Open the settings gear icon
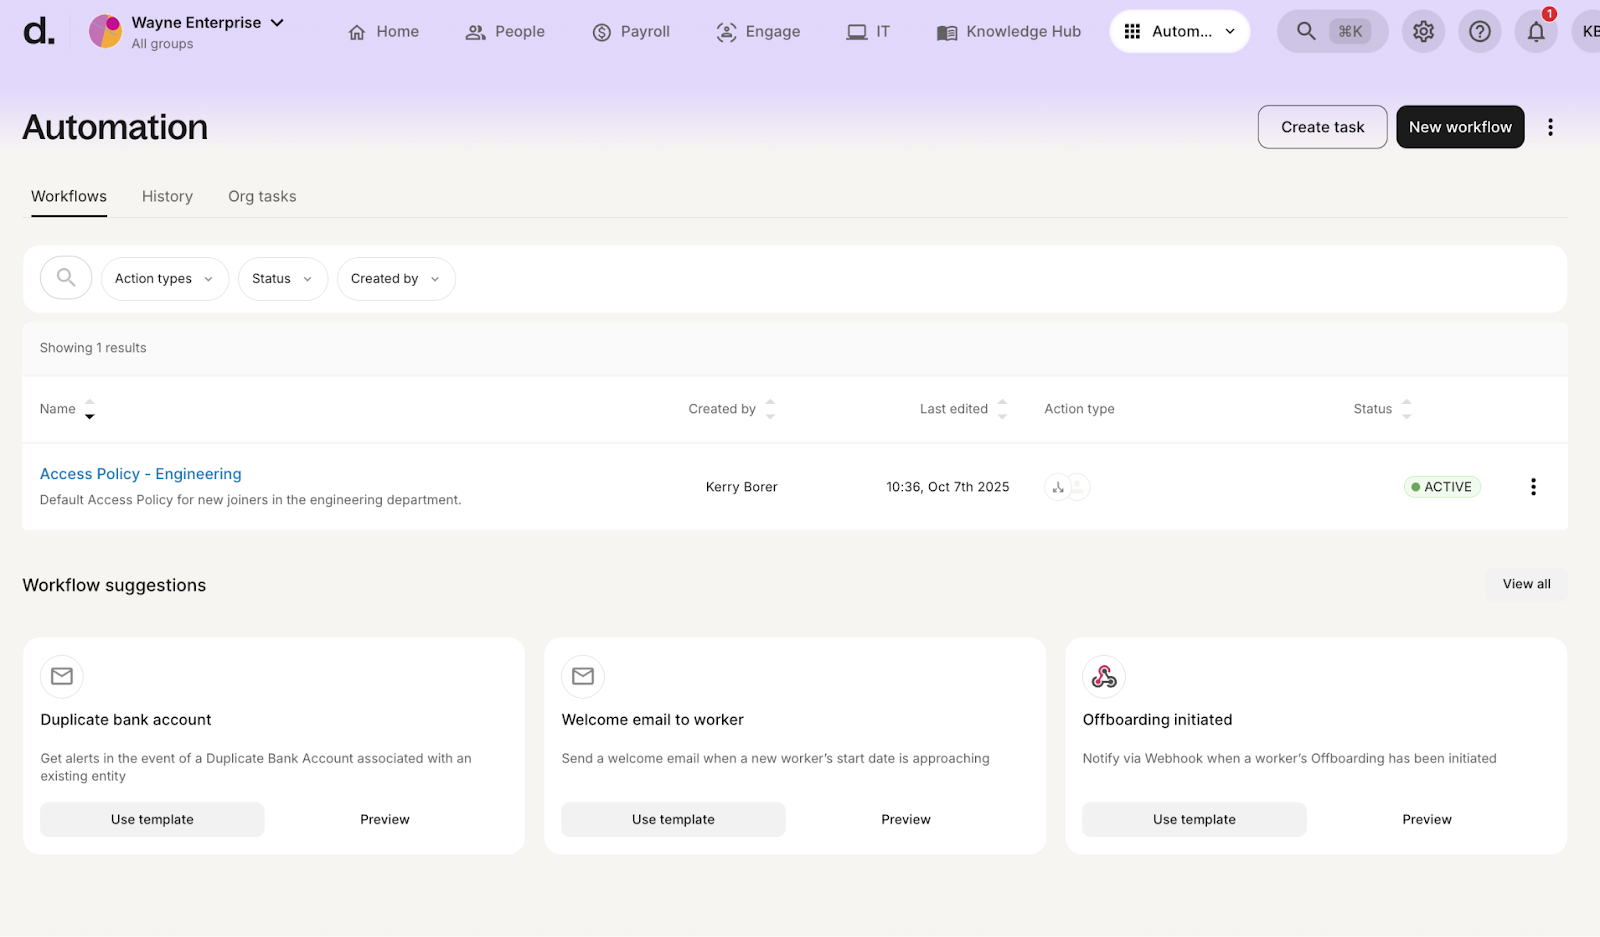The height and width of the screenshot is (937, 1600). [x=1423, y=32]
